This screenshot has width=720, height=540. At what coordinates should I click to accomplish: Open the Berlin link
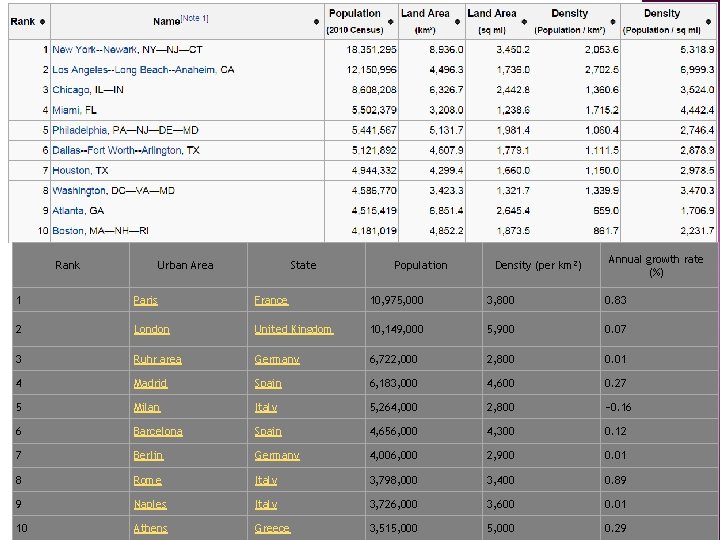pos(148,456)
